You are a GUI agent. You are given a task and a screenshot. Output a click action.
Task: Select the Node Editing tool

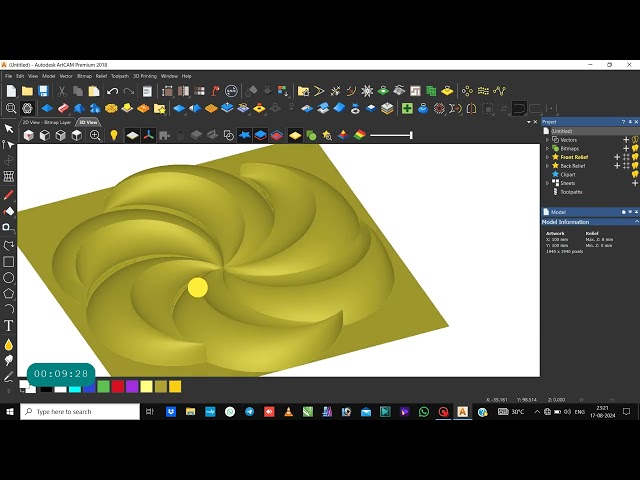(9, 144)
